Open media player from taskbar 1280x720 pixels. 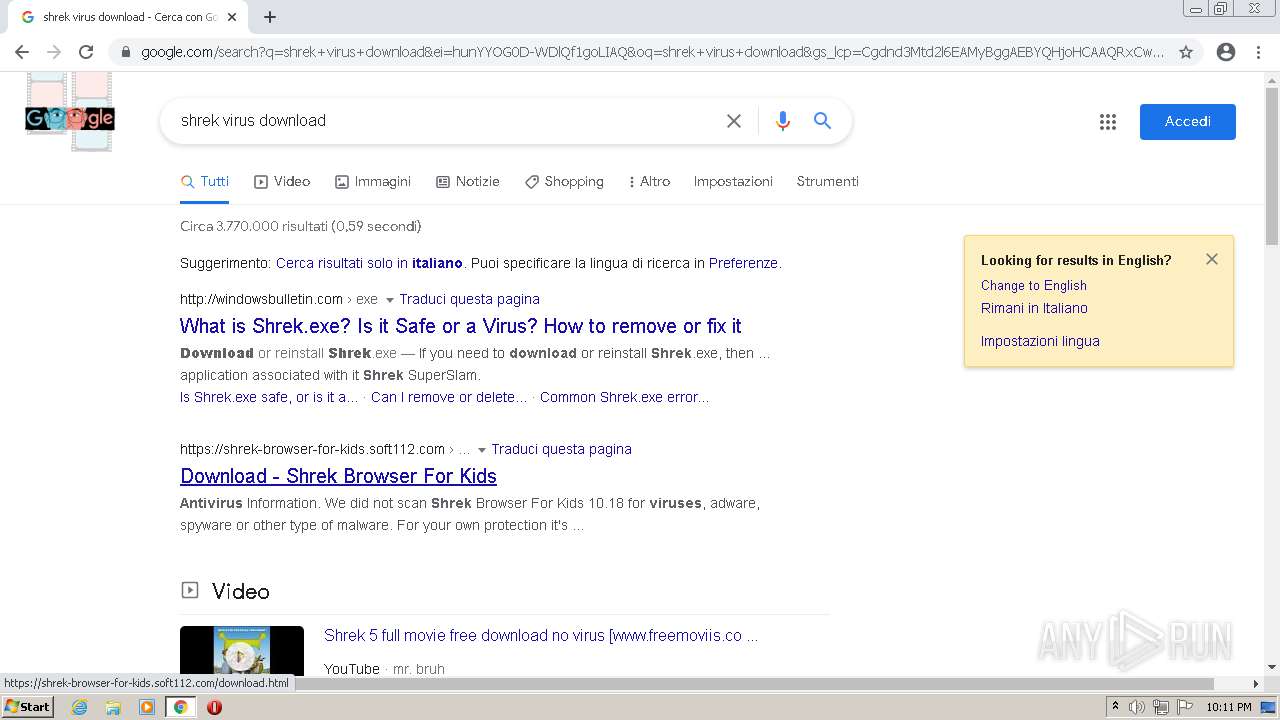point(147,707)
